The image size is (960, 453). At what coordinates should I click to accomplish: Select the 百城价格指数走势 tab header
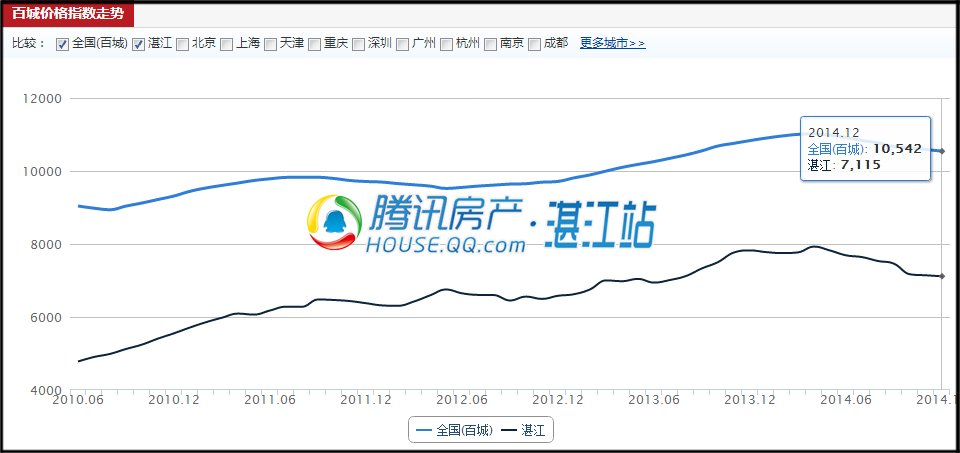point(68,14)
